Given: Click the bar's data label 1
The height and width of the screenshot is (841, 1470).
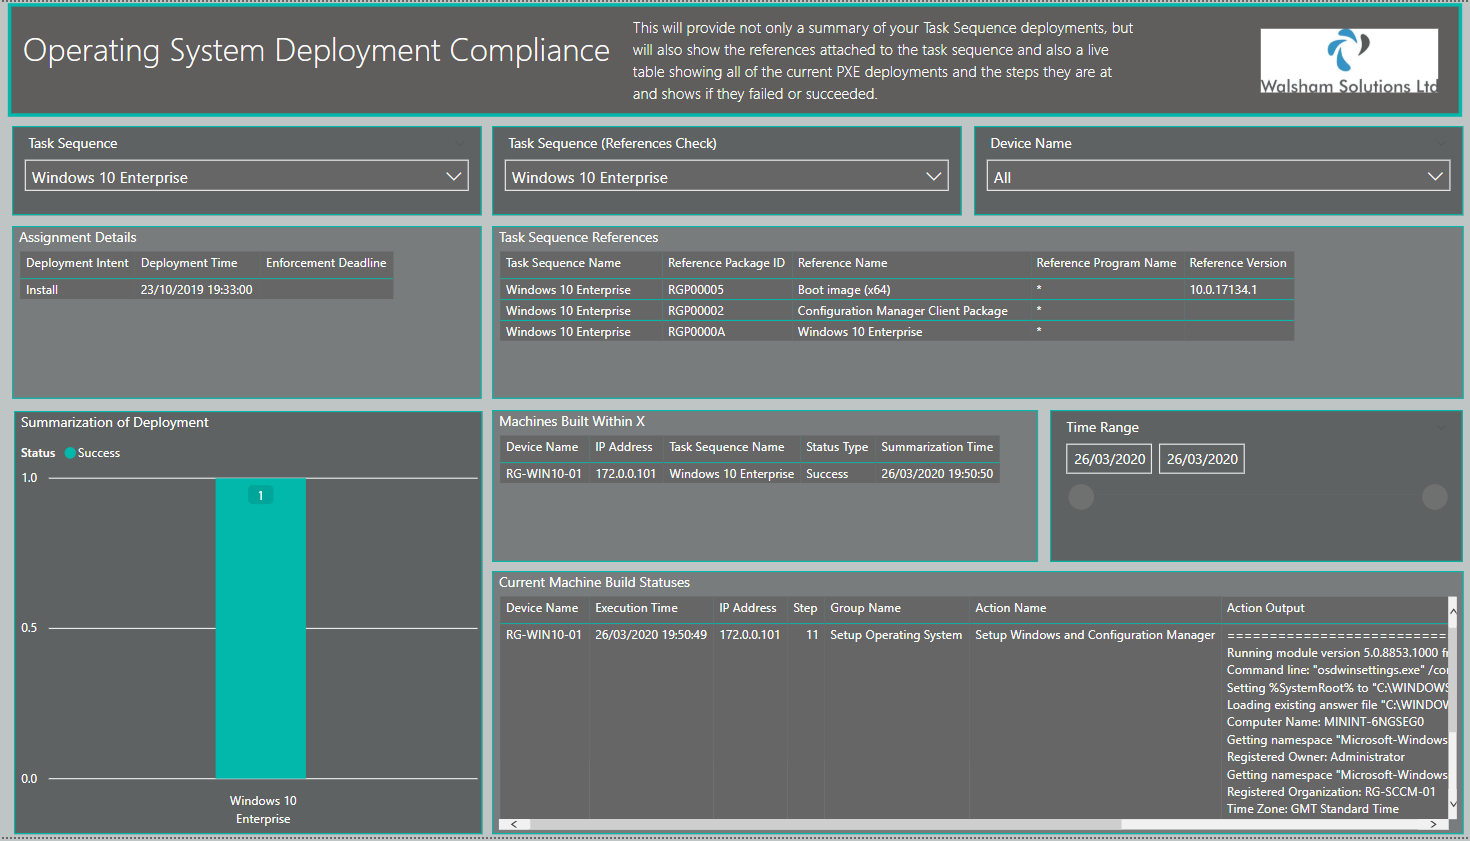Looking at the screenshot, I should click(261, 495).
